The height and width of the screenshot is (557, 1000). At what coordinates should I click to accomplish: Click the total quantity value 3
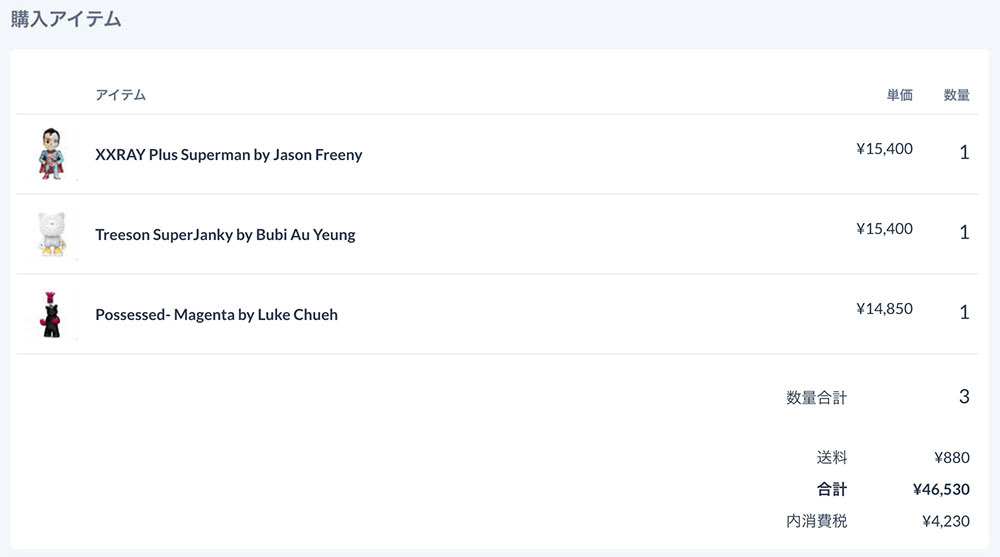(964, 397)
